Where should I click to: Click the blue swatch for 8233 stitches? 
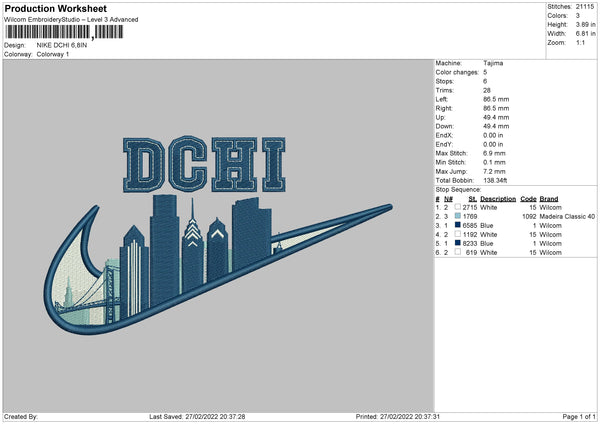[458, 243]
